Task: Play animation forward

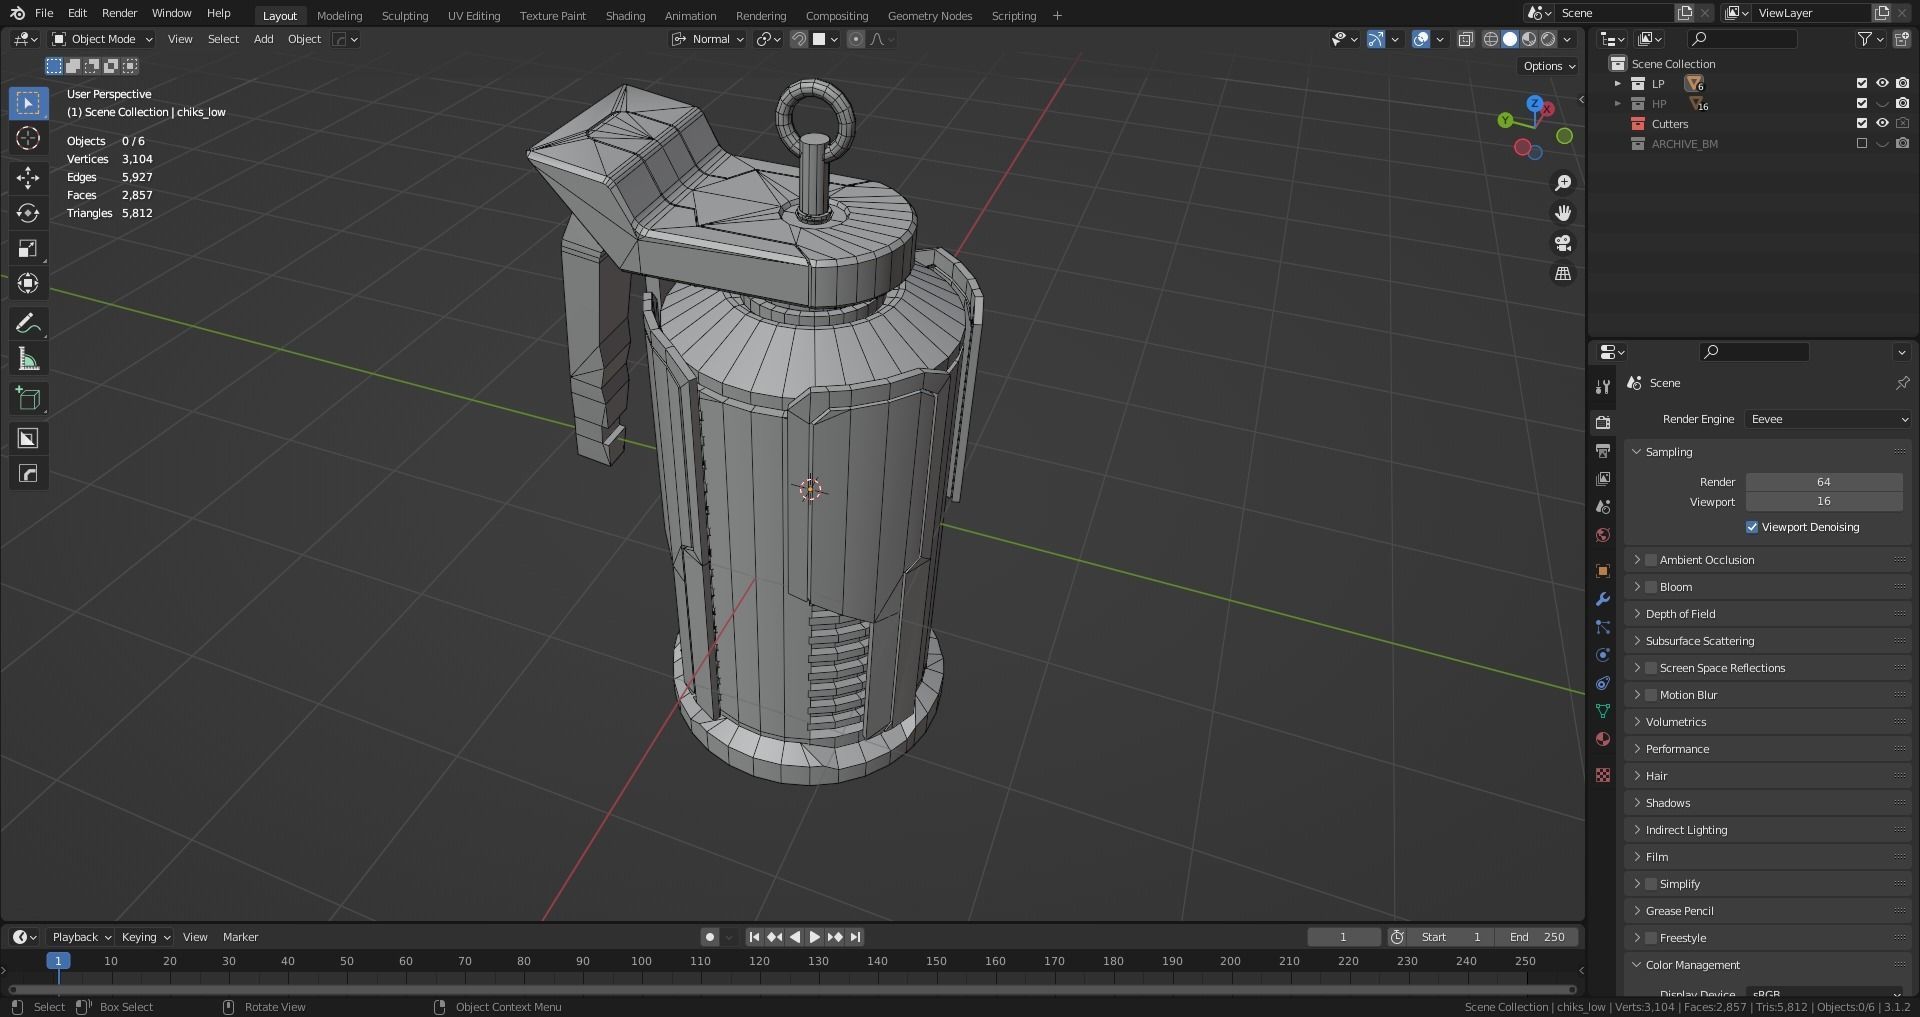Action: [x=814, y=937]
